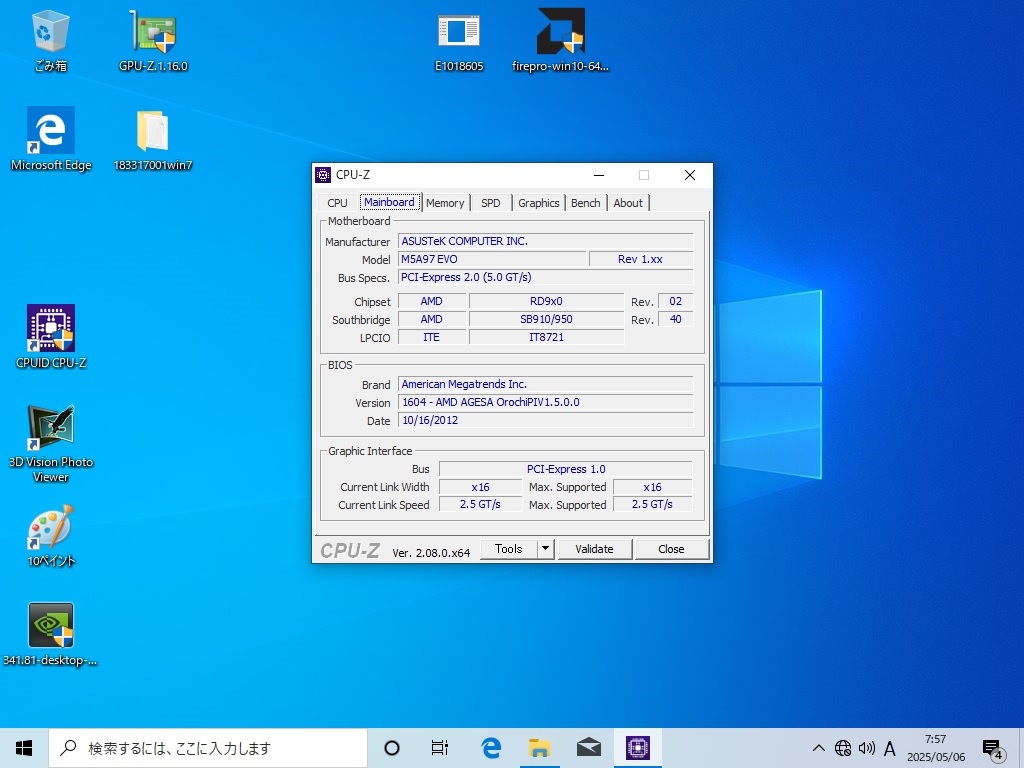1024x768 pixels.
Task: Switch to the CPU tab
Action: (x=337, y=203)
